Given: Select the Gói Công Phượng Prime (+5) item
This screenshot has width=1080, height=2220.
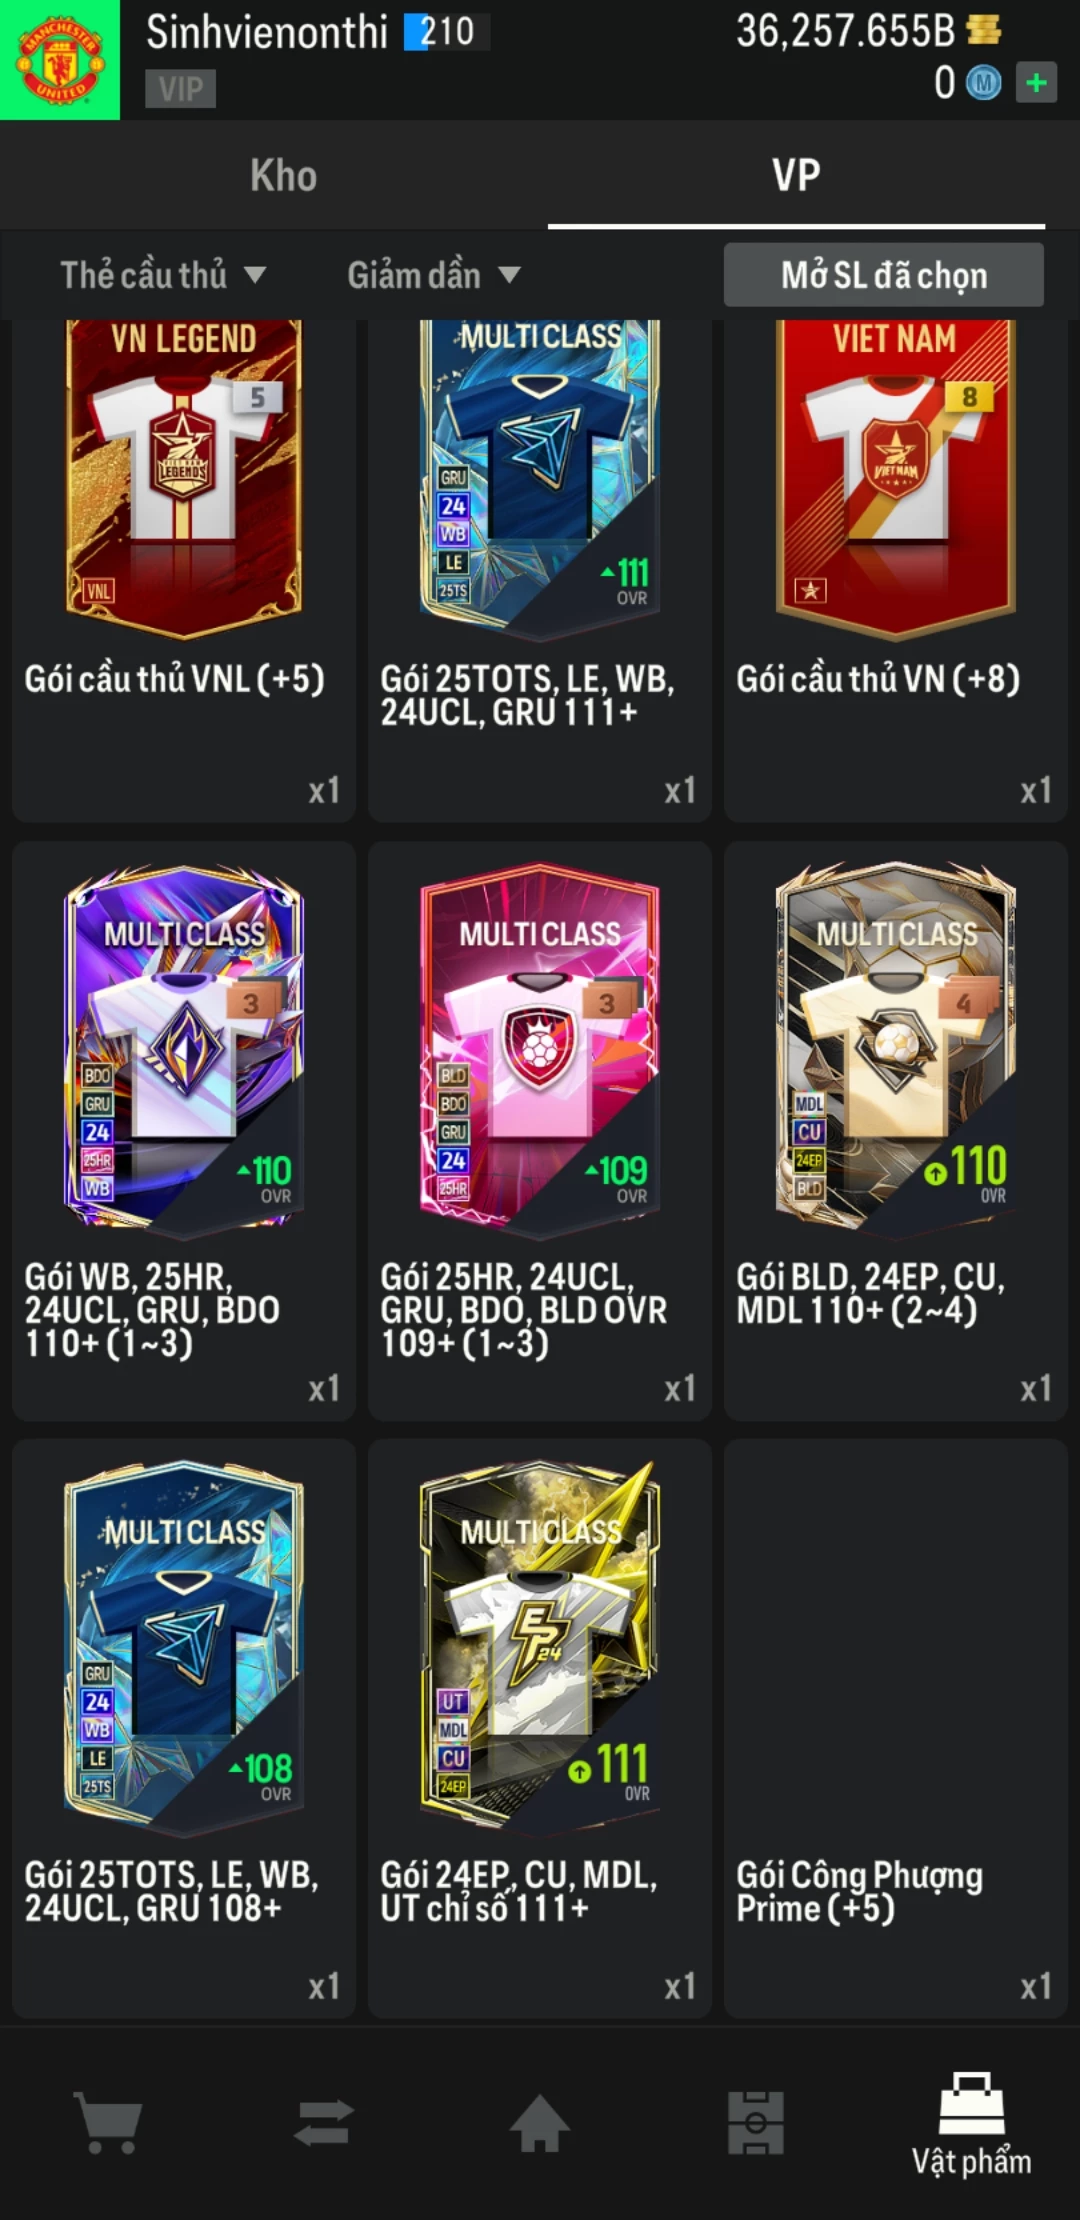Looking at the screenshot, I should point(896,1728).
